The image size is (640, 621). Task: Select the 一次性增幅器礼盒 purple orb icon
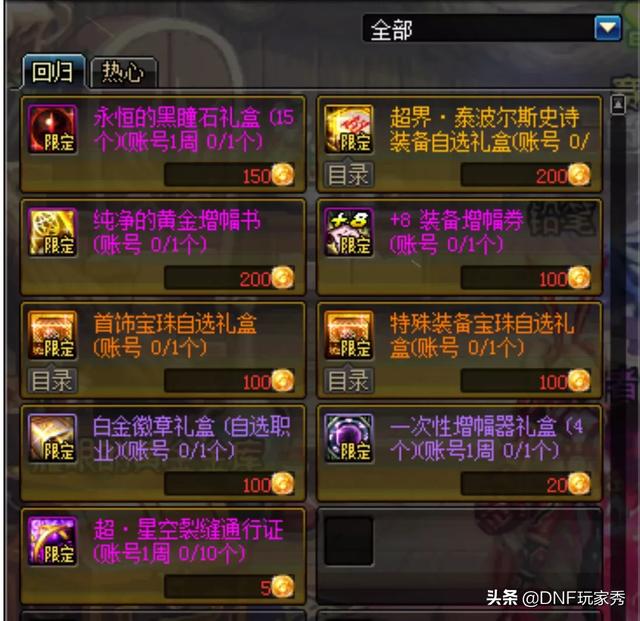click(x=349, y=438)
